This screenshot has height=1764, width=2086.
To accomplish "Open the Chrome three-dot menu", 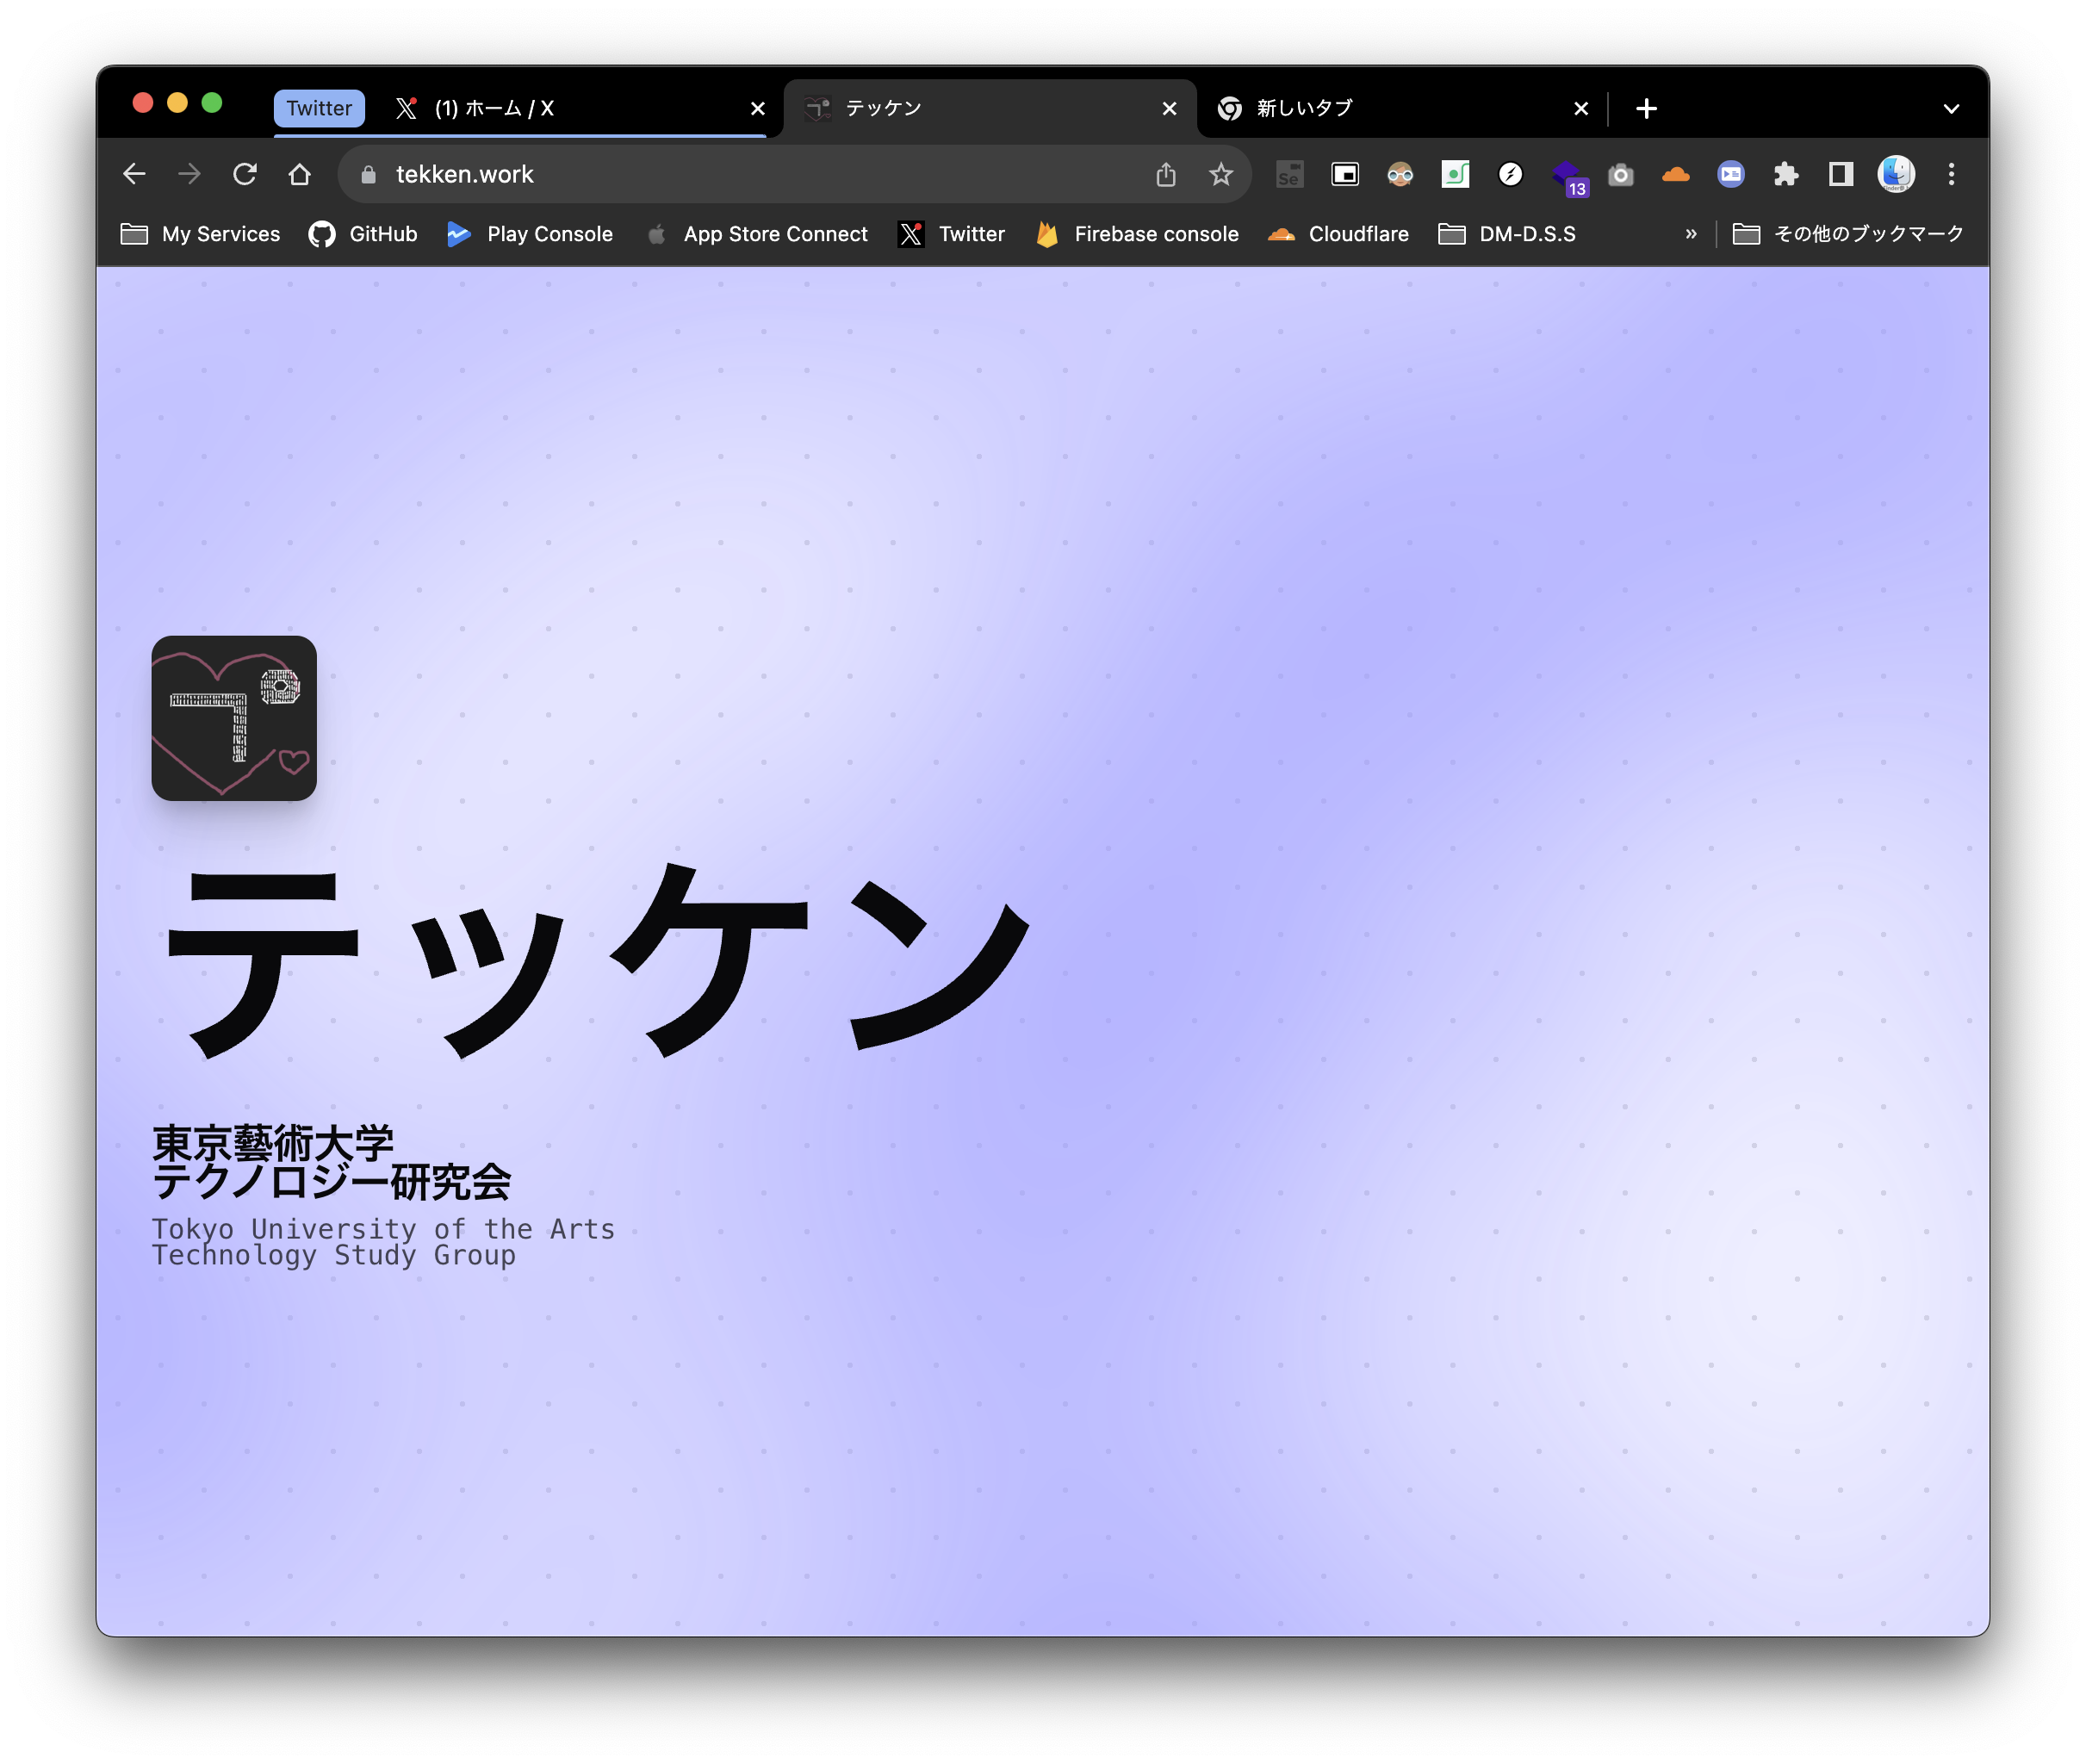I will coord(1951,175).
